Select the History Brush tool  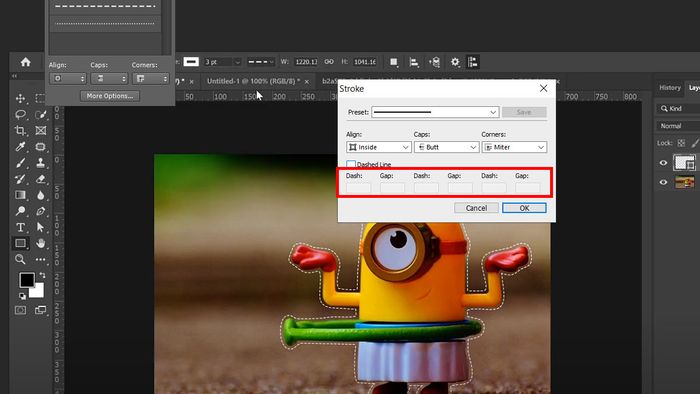(x=21, y=179)
